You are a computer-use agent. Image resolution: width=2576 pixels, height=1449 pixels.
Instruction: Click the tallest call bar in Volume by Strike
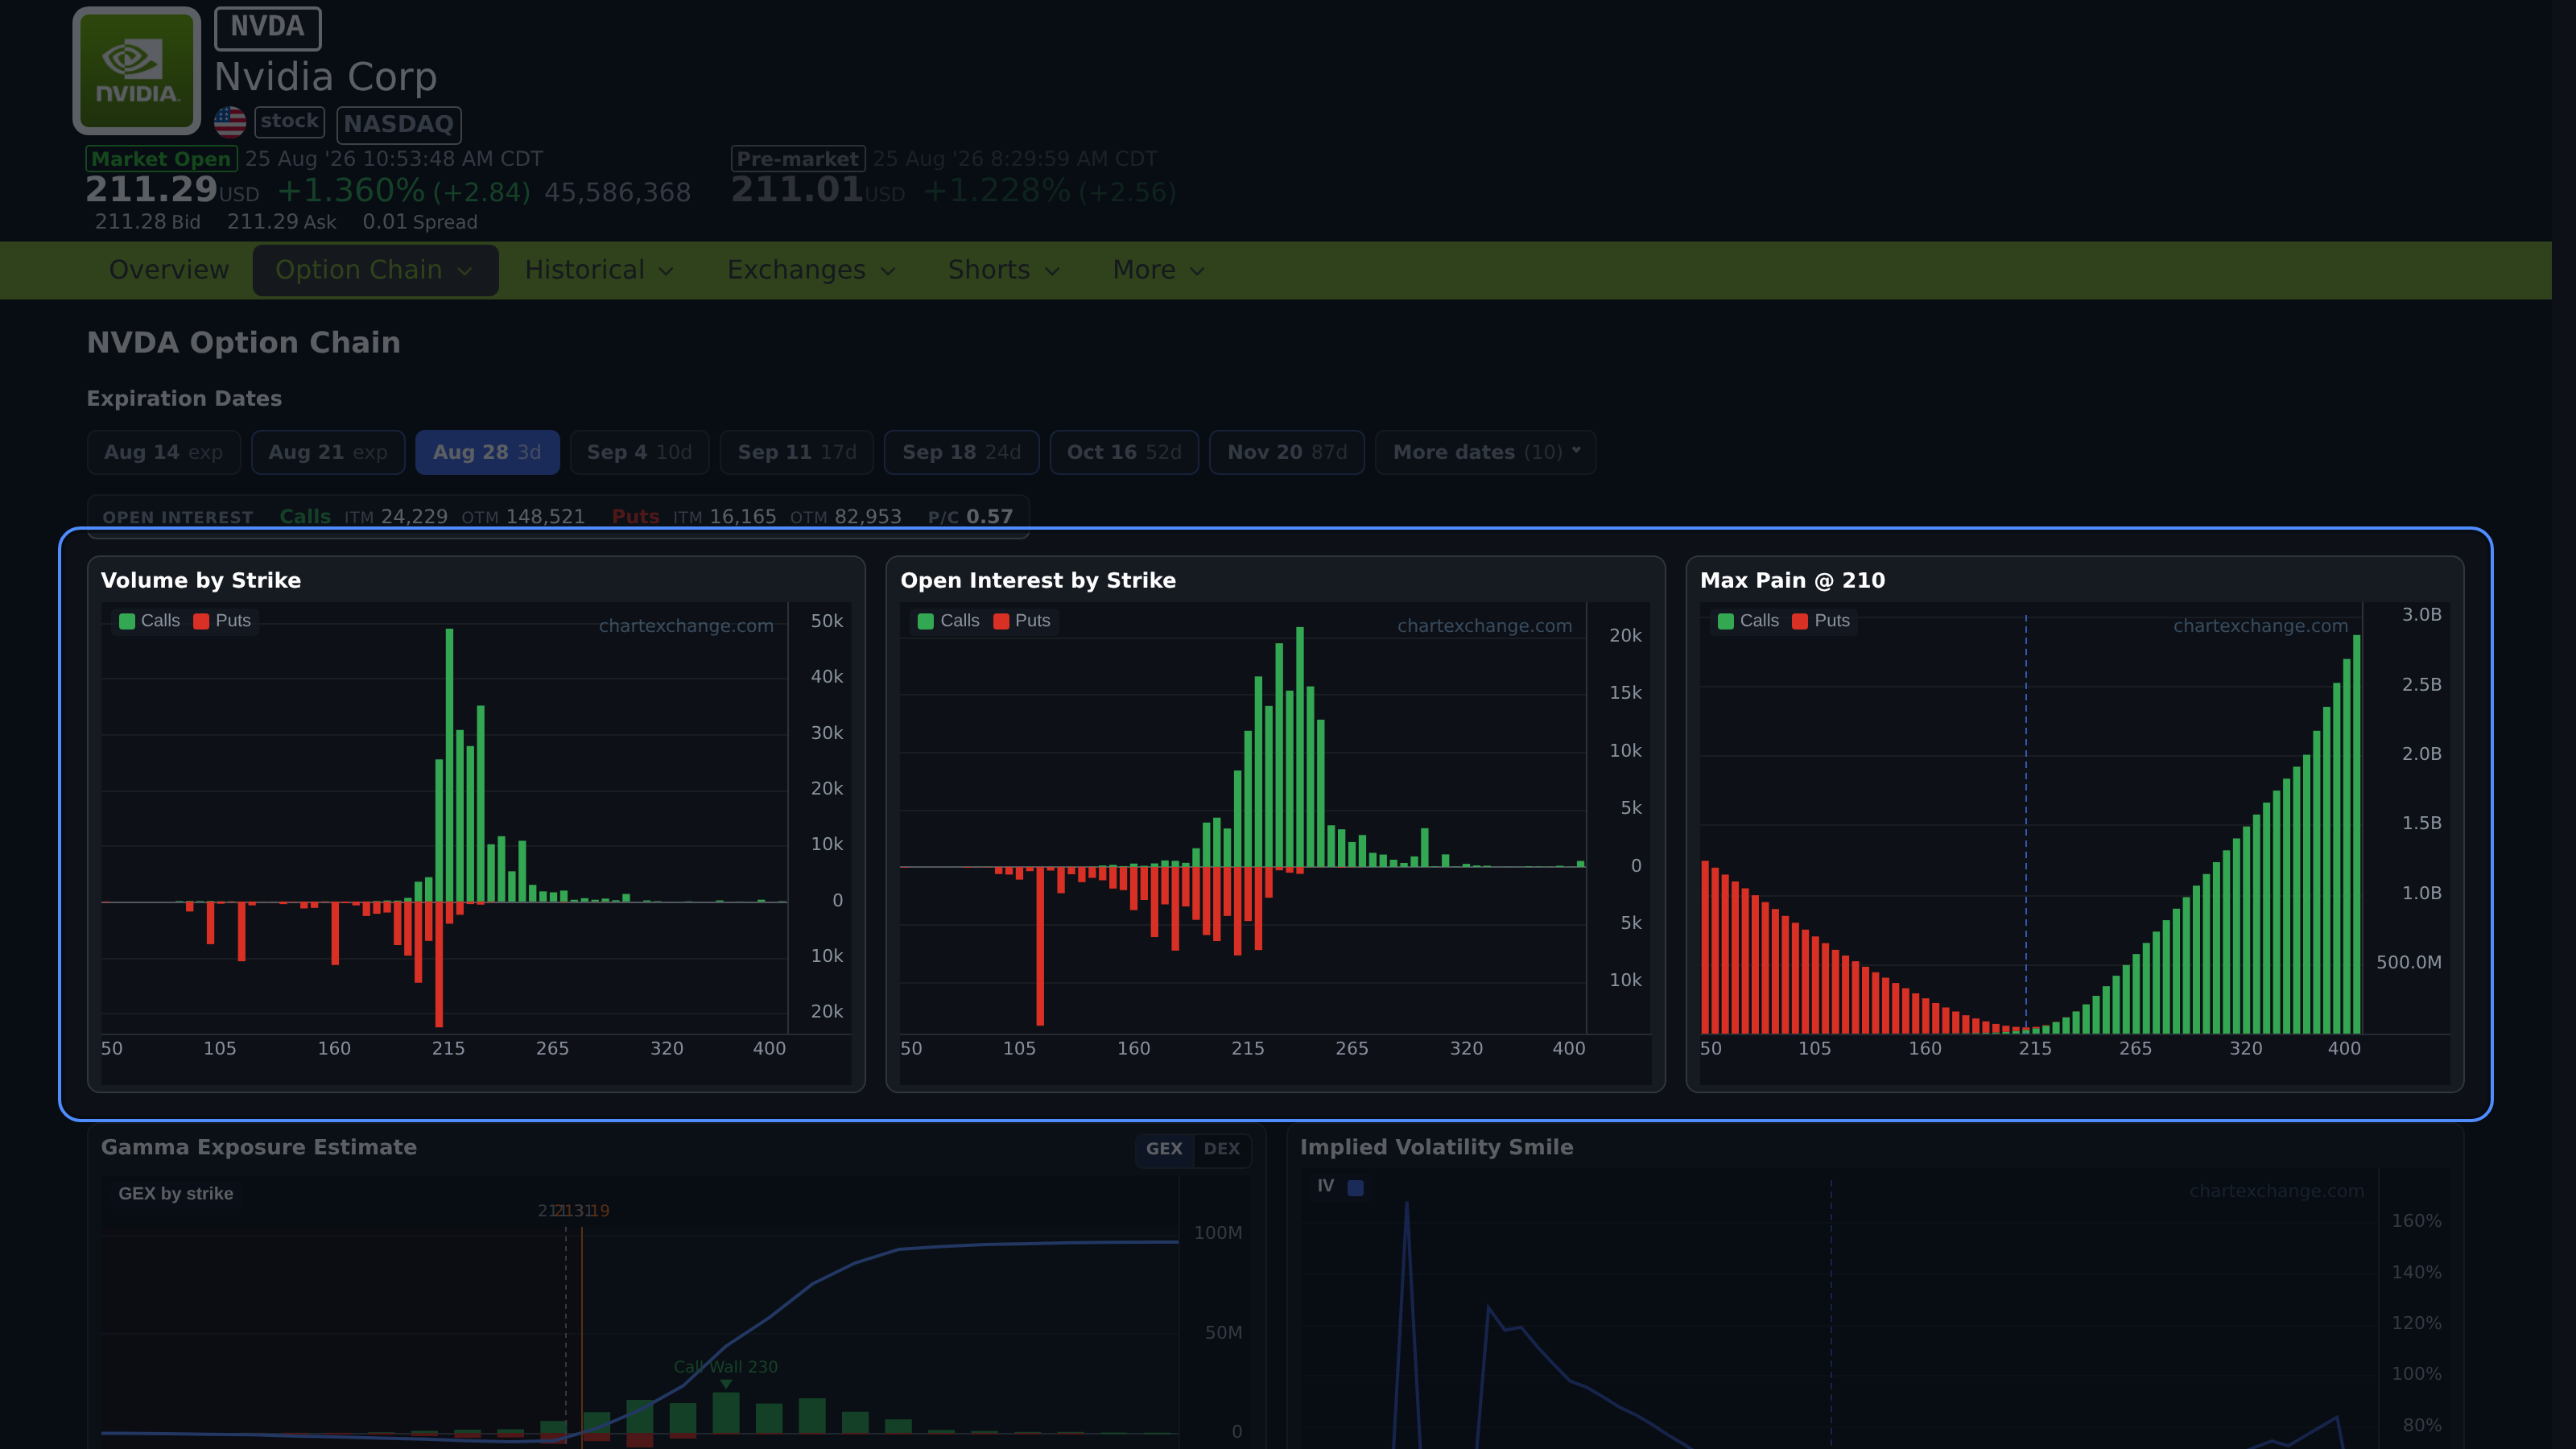point(450,765)
